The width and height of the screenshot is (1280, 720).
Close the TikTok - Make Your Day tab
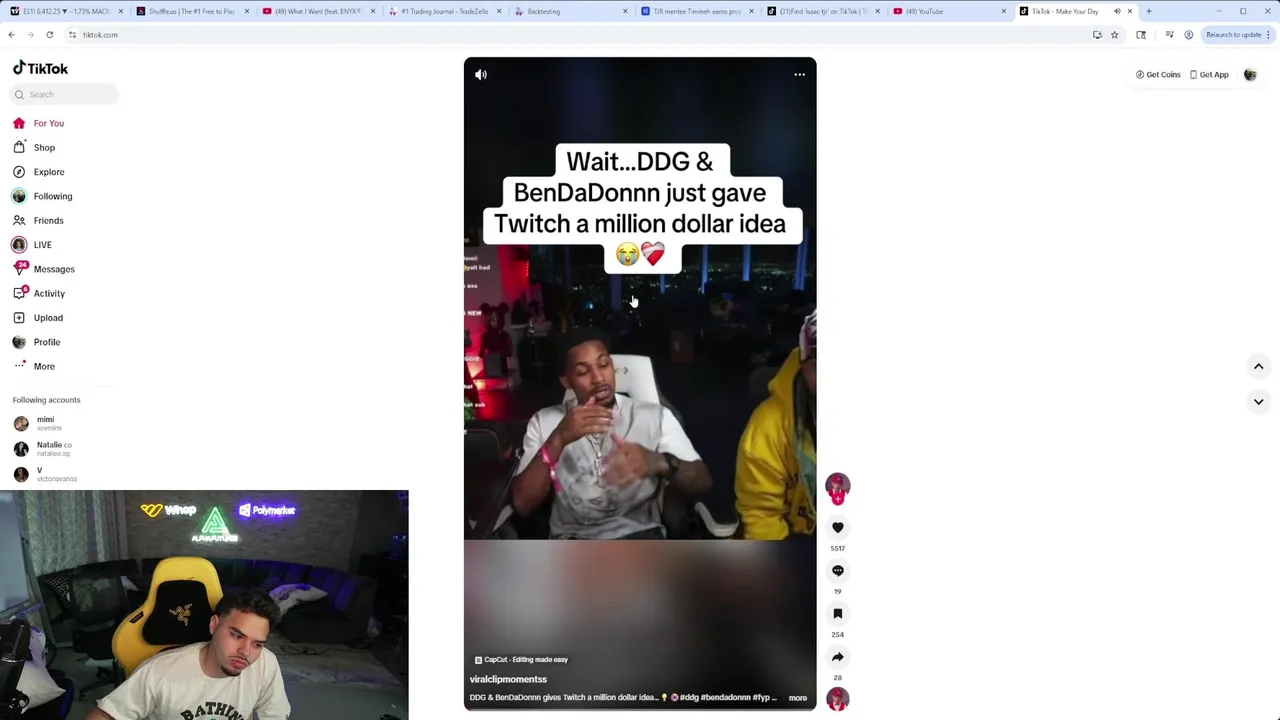(x=1130, y=11)
